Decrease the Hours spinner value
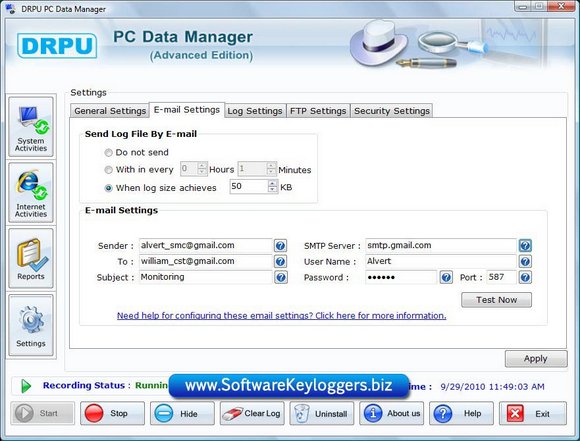 pos(202,172)
